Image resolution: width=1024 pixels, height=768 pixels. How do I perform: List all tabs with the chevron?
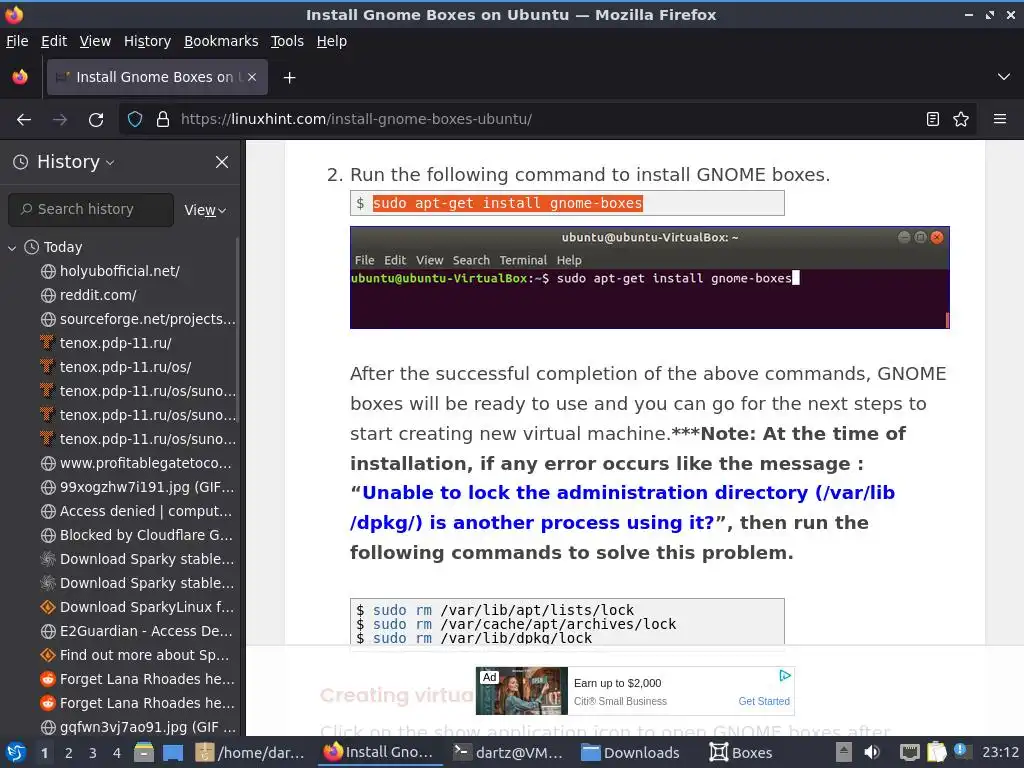coord(1004,77)
